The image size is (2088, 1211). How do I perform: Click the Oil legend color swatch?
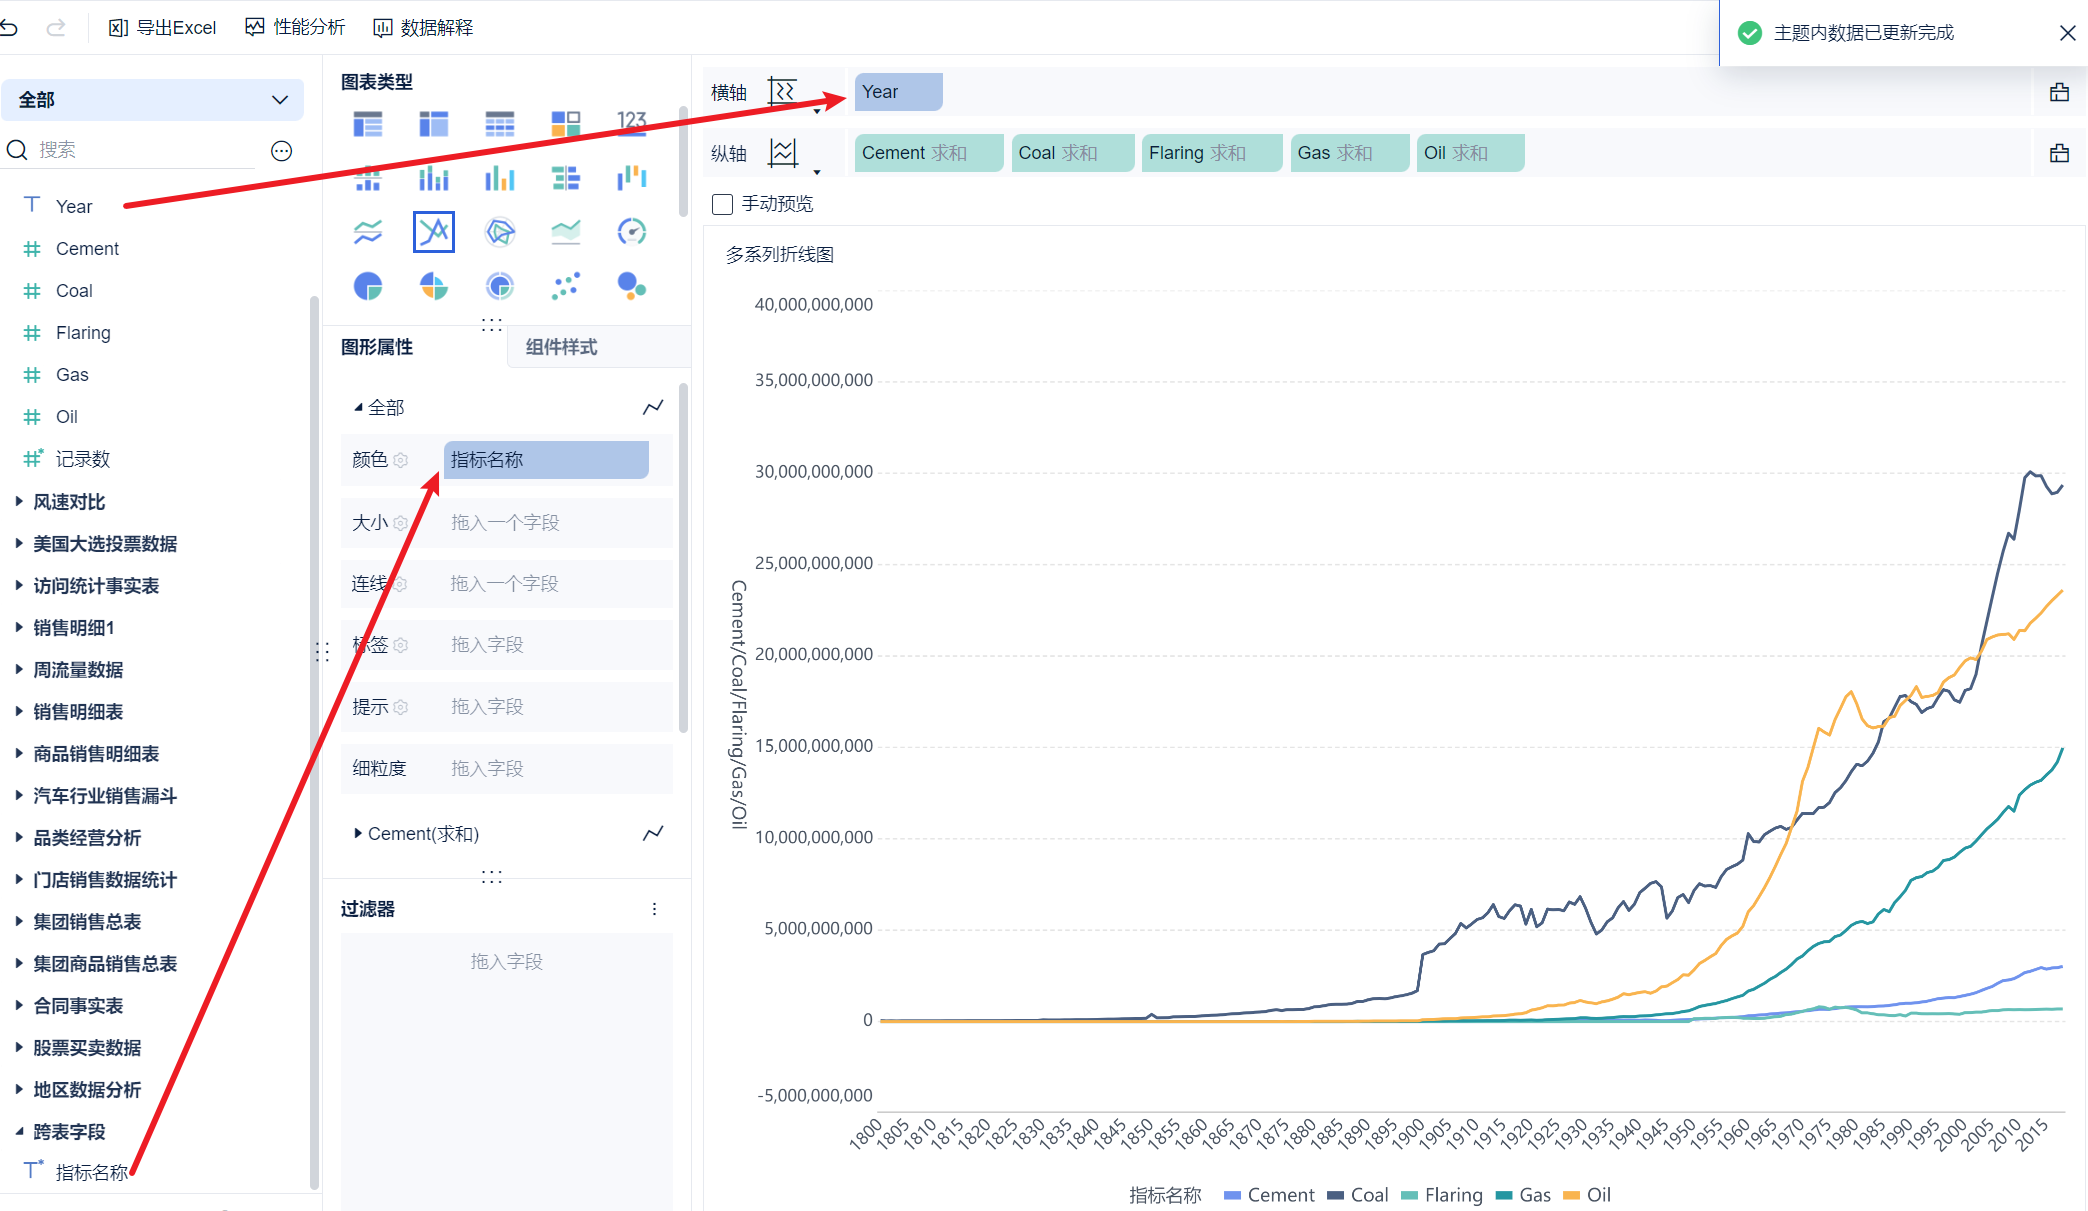tap(1571, 1195)
